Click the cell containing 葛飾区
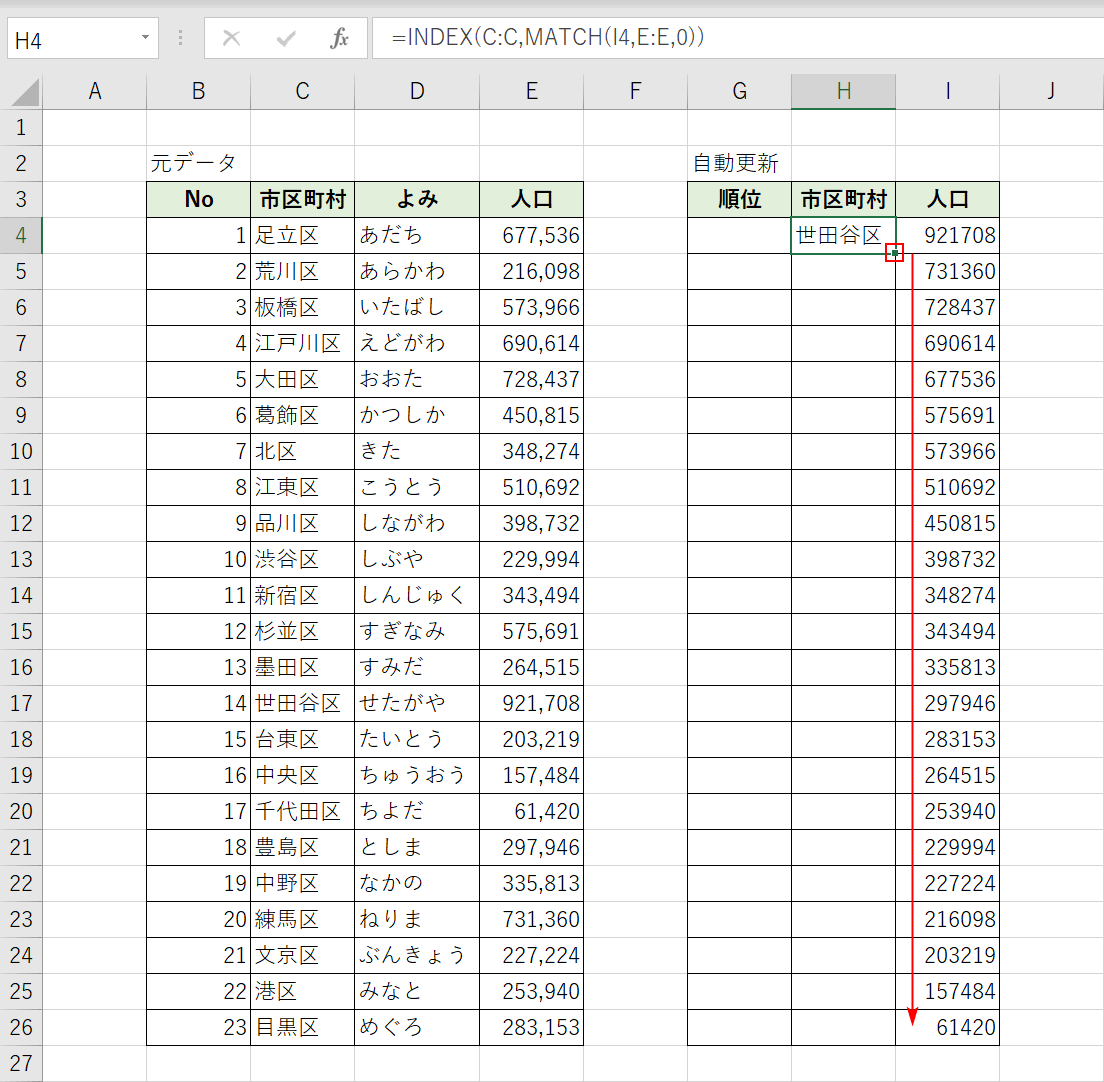This screenshot has width=1104, height=1082. point(303,415)
